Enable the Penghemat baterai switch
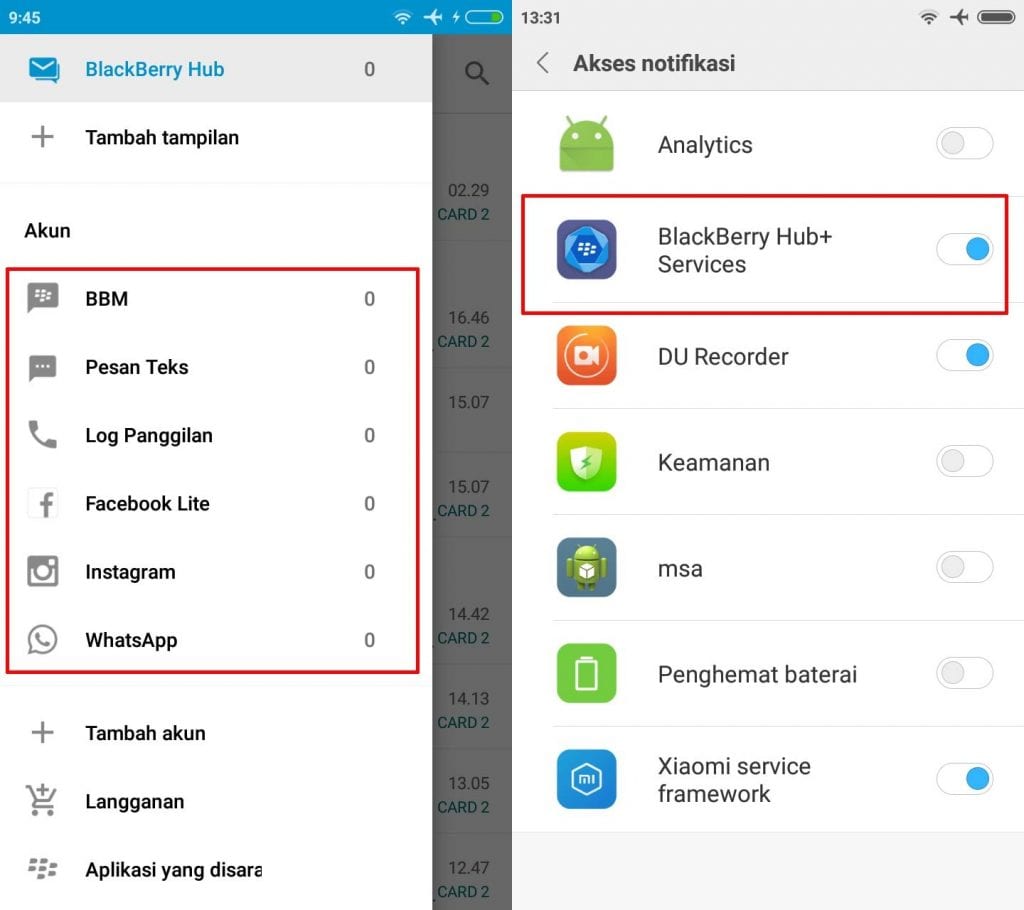1024x910 pixels. (965, 673)
